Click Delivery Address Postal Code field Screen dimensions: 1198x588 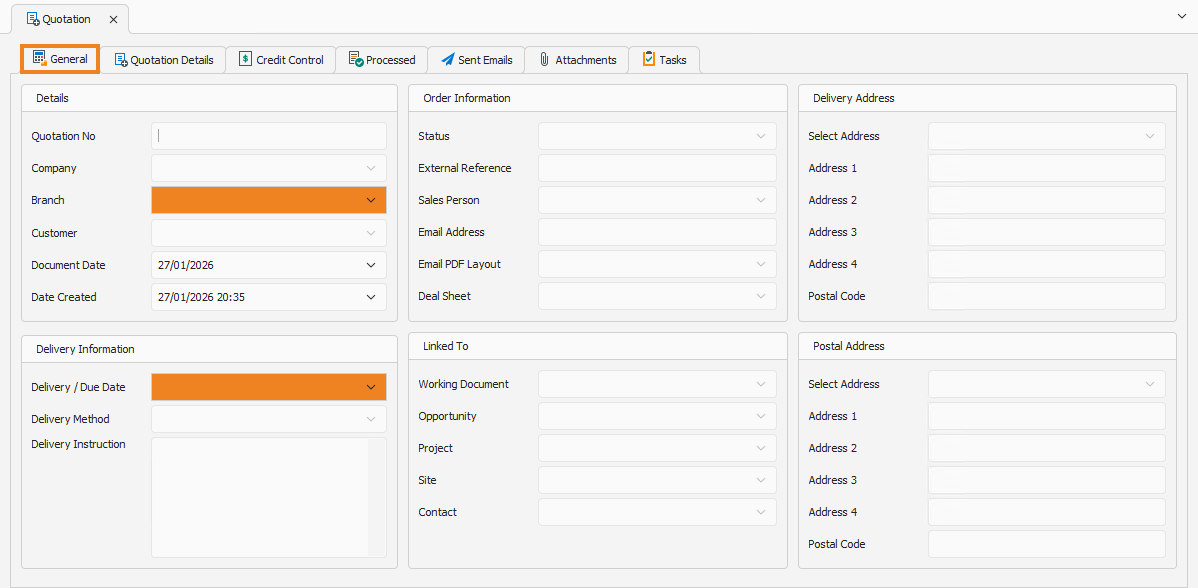[1047, 296]
